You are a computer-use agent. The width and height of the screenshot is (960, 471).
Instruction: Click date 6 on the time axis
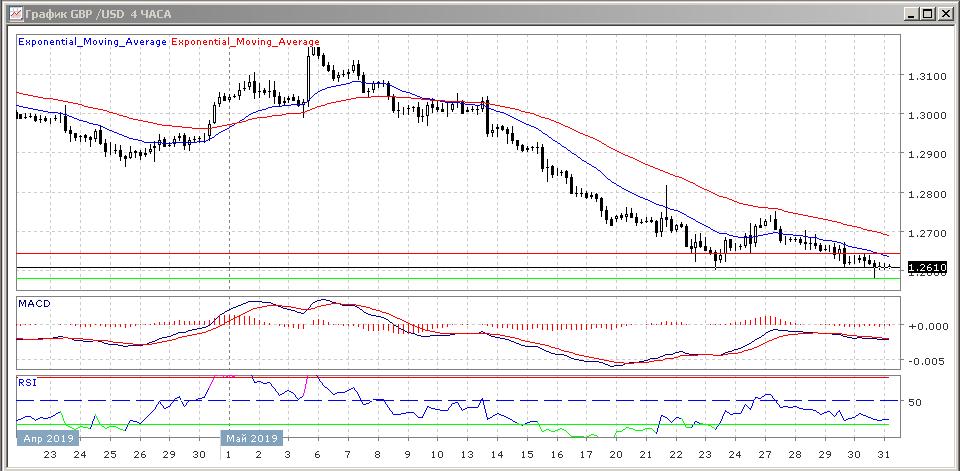318,454
